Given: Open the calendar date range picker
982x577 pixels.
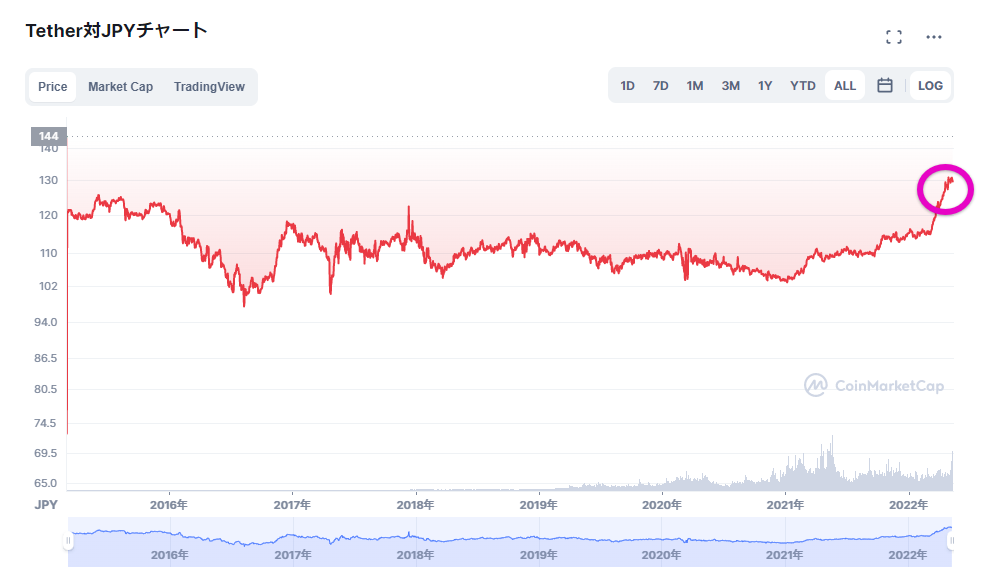Looking at the screenshot, I should 884,86.
